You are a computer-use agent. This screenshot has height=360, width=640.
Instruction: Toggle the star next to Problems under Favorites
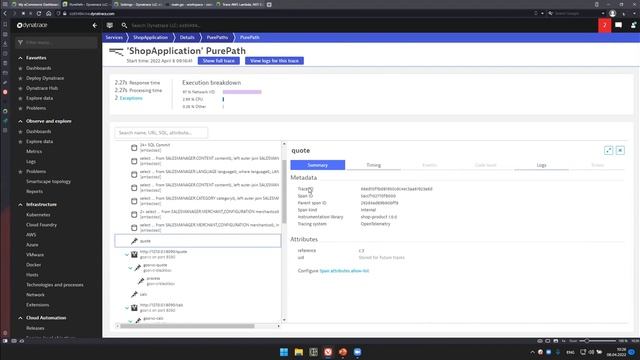click(20, 108)
